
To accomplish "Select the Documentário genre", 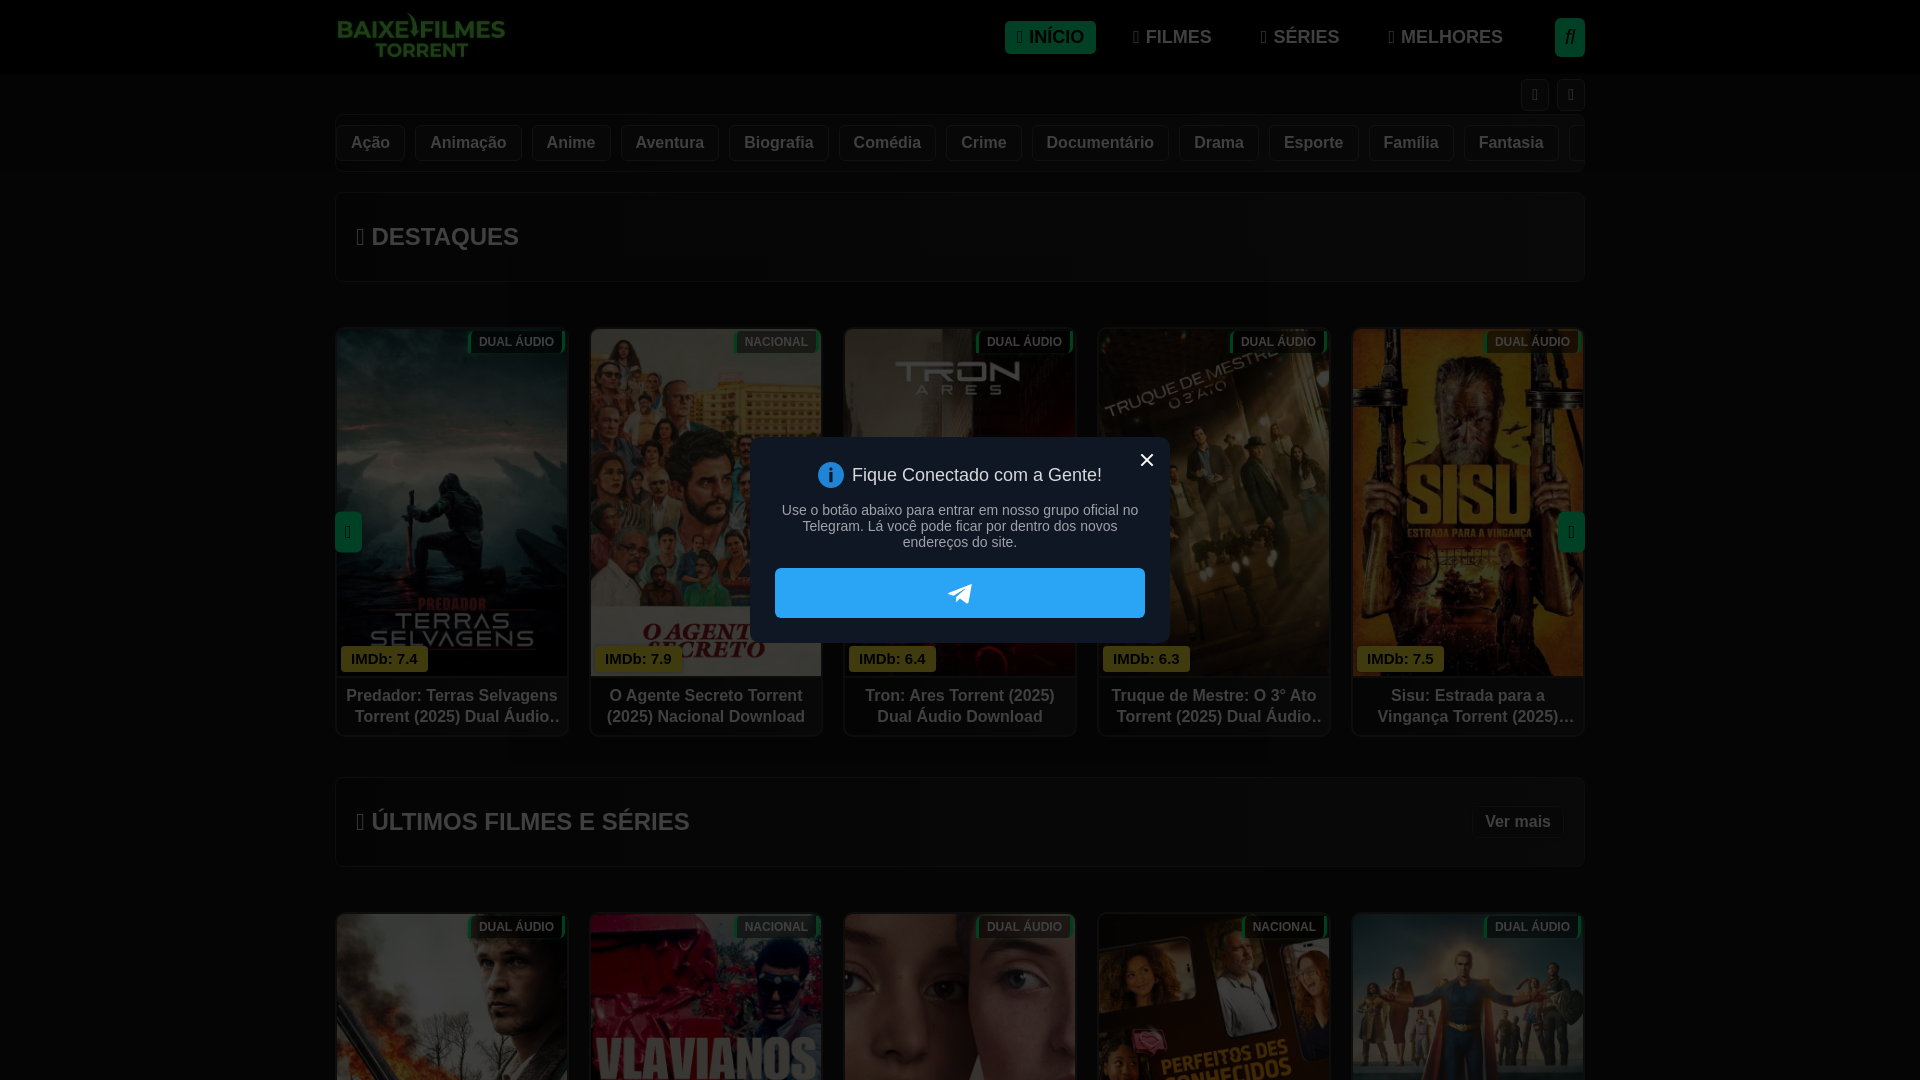I will pos(1100,143).
